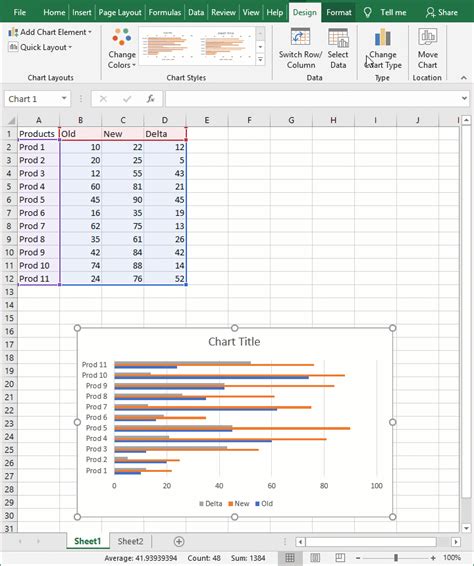Click vertical scrollbar up arrow
474x566 pixels.
pos(466,120)
